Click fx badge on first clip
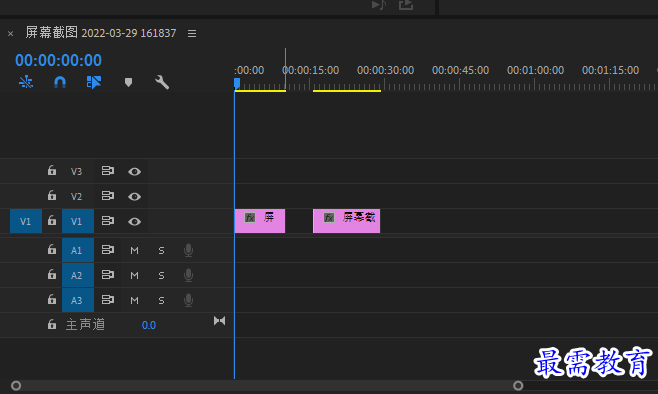 [x=250, y=217]
